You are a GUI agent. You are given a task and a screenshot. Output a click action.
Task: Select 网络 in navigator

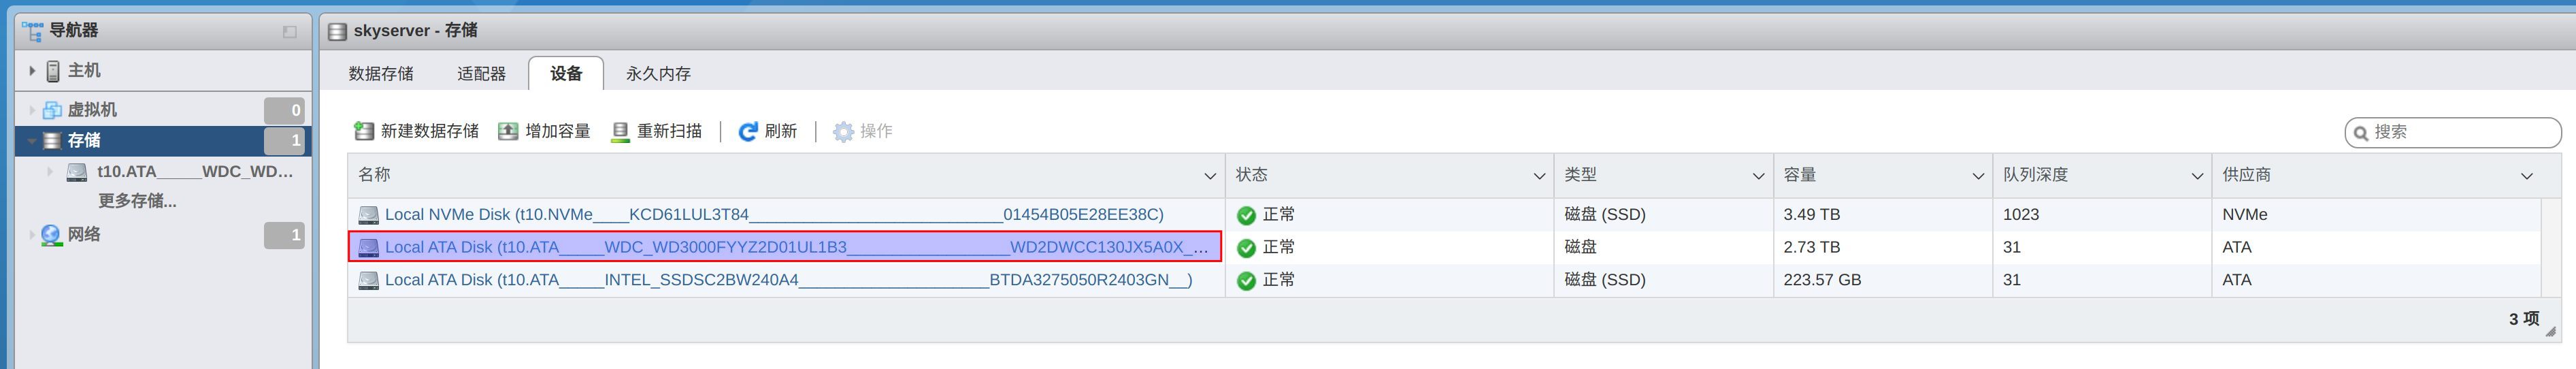pyautogui.click(x=84, y=235)
